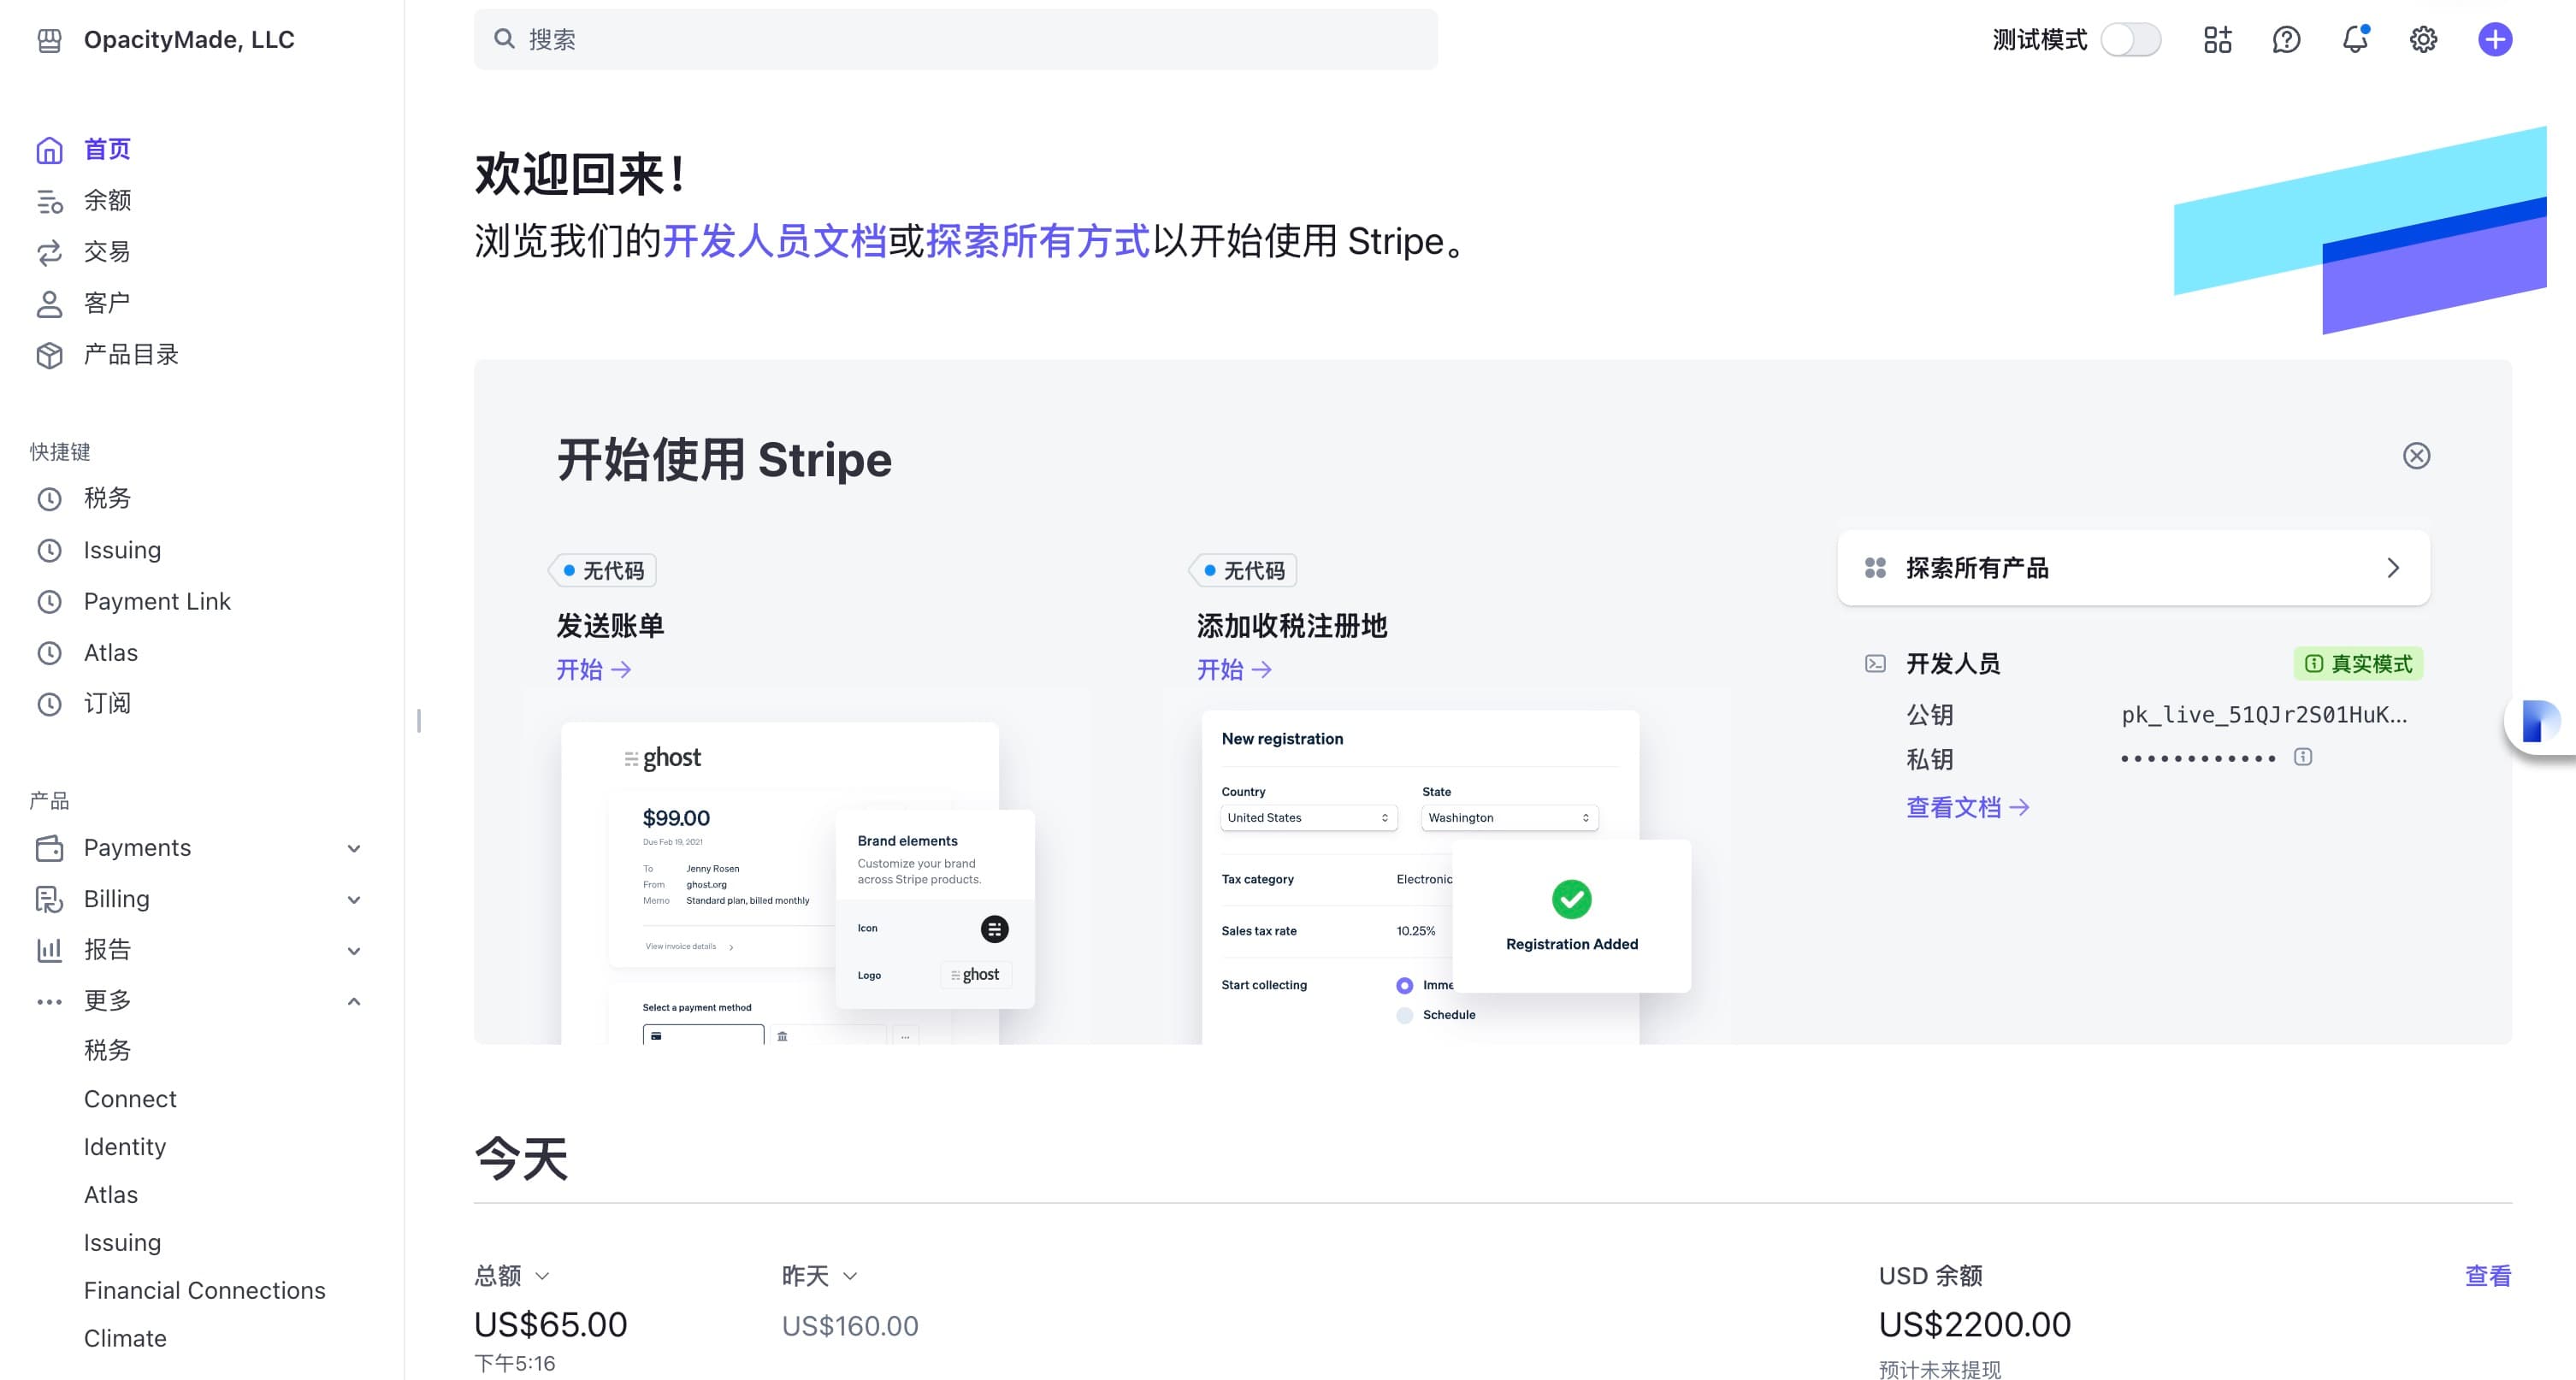This screenshot has width=2576, height=1380.
Task: Click the three-dots icon beside 更多
Action: pyautogui.click(x=49, y=1001)
